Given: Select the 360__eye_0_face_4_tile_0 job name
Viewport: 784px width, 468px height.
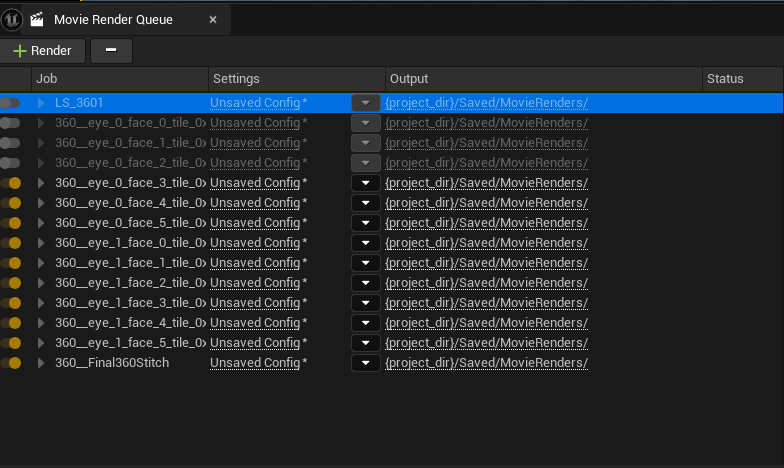Looking at the screenshot, I should tap(130, 203).
